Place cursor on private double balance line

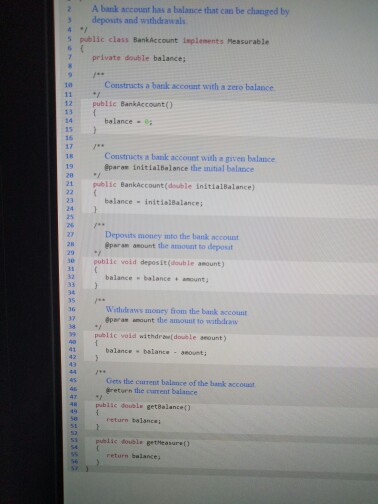pyautogui.click(x=139, y=58)
